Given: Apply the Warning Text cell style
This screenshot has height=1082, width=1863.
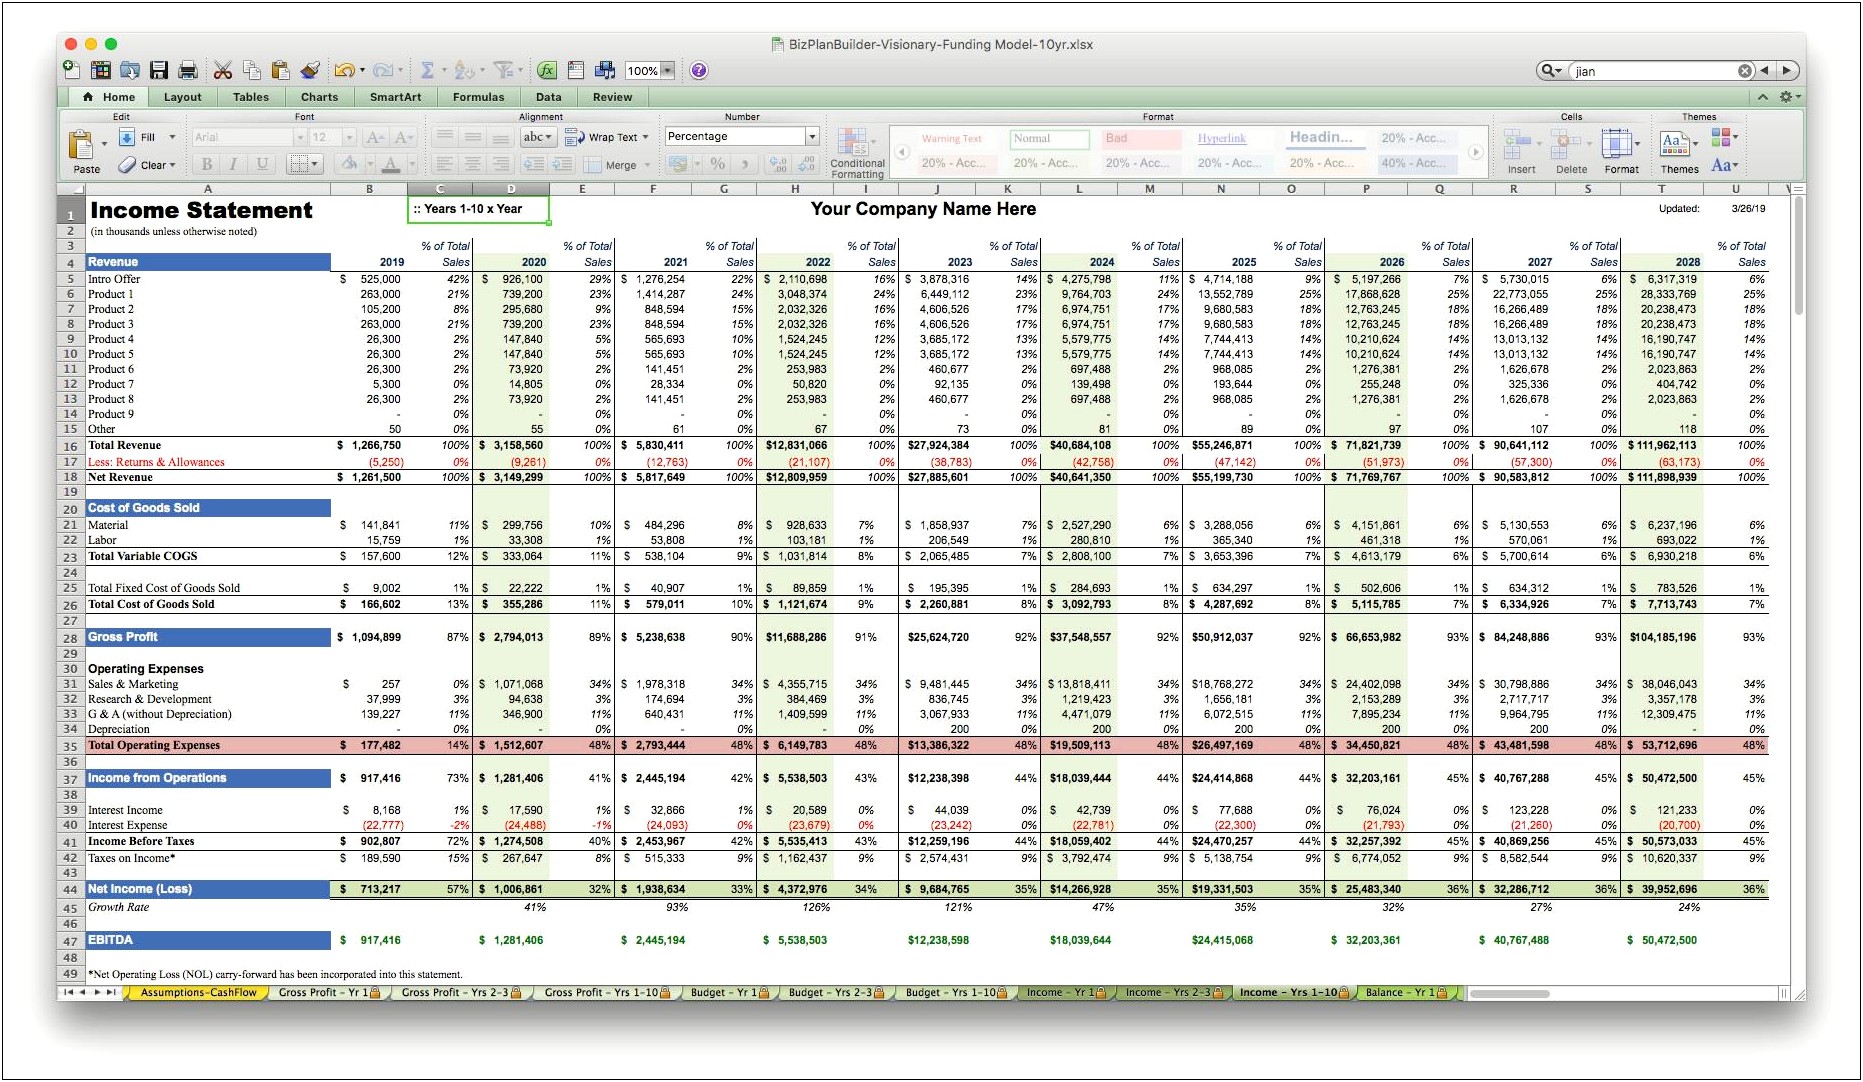Looking at the screenshot, I should [x=957, y=139].
